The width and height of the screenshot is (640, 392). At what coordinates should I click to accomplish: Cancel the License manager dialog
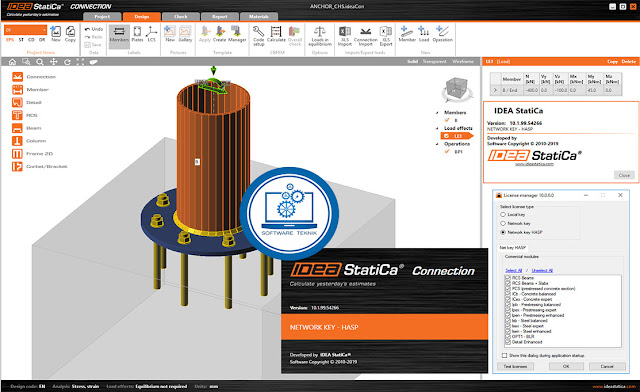(607, 366)
